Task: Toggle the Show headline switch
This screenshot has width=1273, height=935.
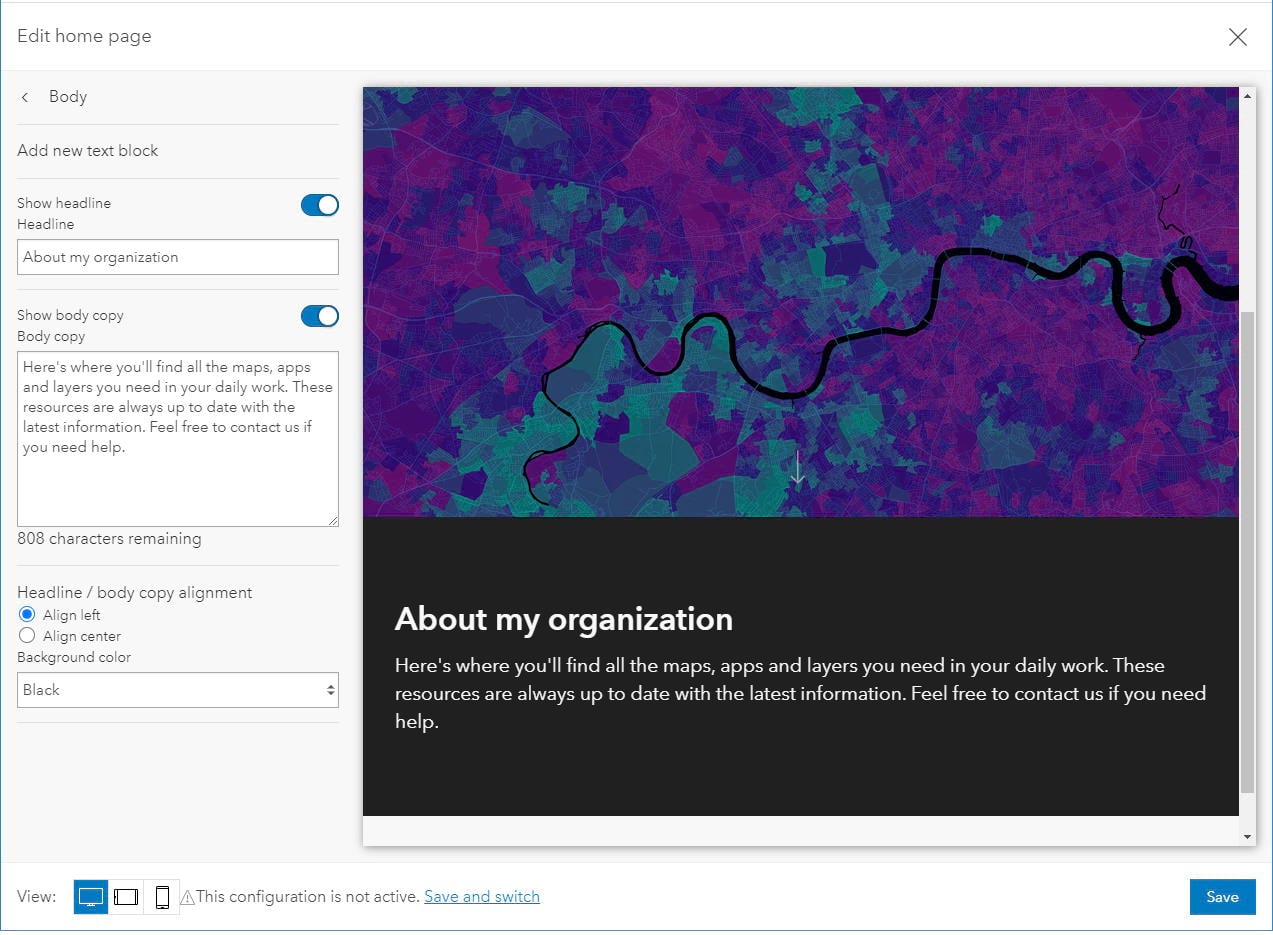Action: pos(320,205)
